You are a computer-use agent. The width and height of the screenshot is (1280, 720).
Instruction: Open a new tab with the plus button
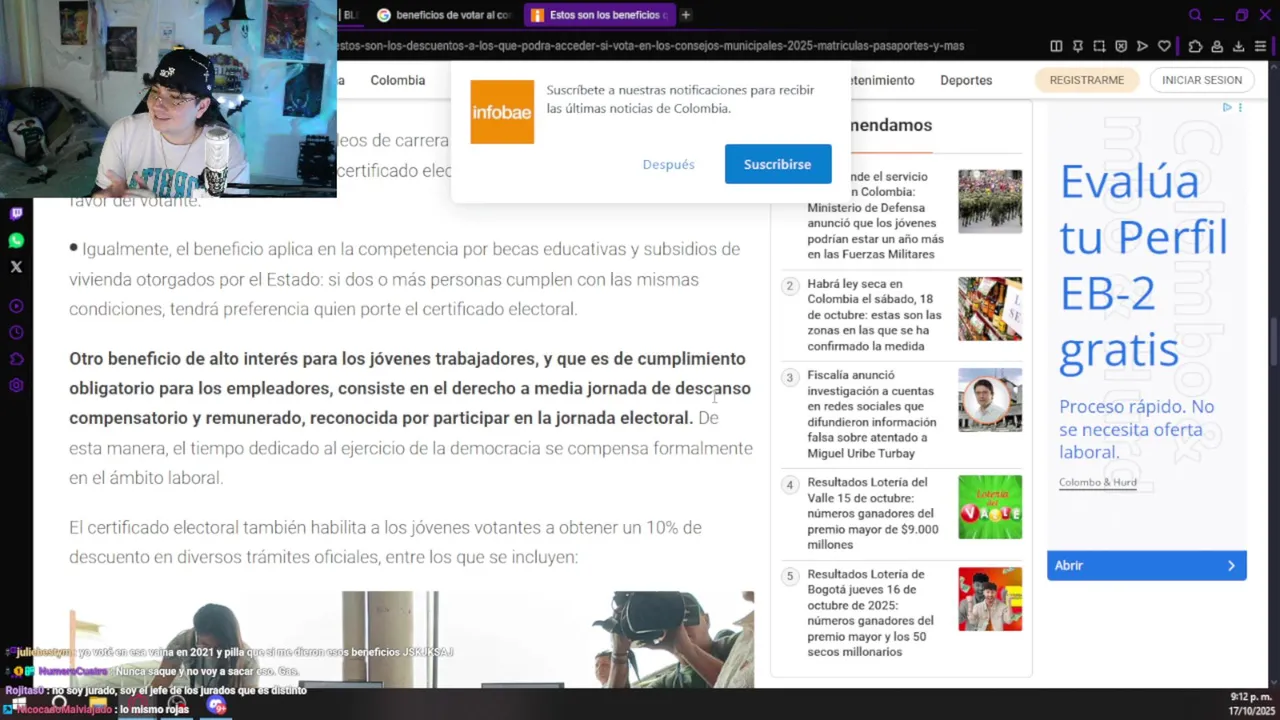coord(686,15)
